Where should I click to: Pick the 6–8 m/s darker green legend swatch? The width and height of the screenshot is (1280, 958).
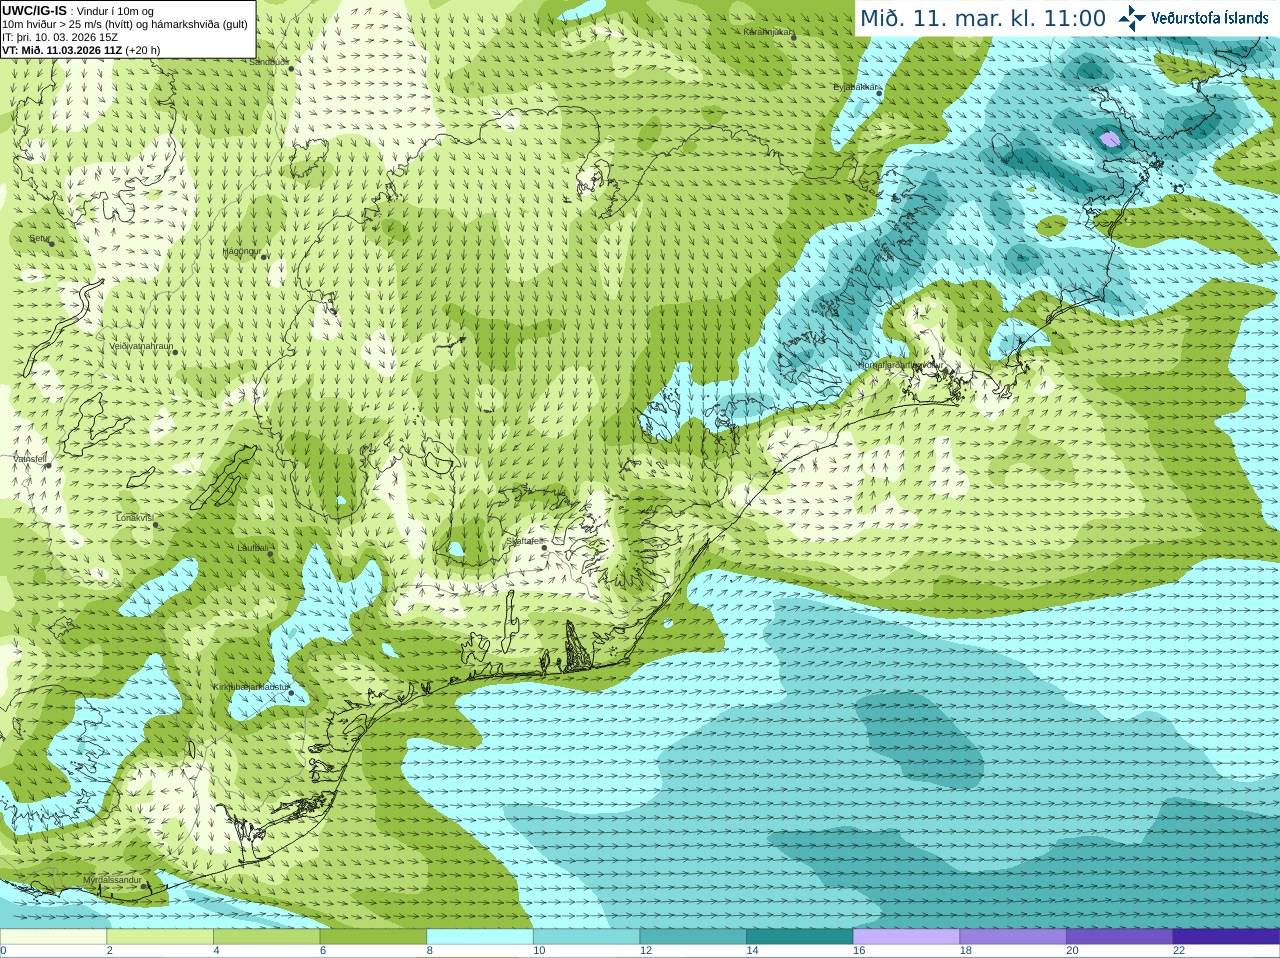[x=373, y=937]
